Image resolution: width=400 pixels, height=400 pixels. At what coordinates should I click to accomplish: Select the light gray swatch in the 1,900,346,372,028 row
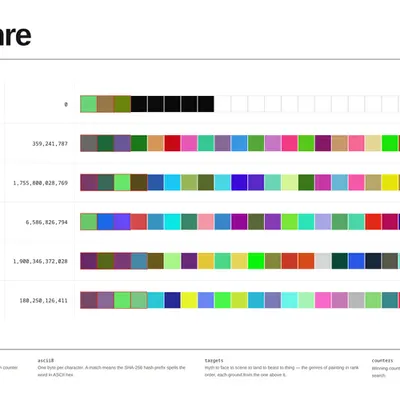coord(323,261)
